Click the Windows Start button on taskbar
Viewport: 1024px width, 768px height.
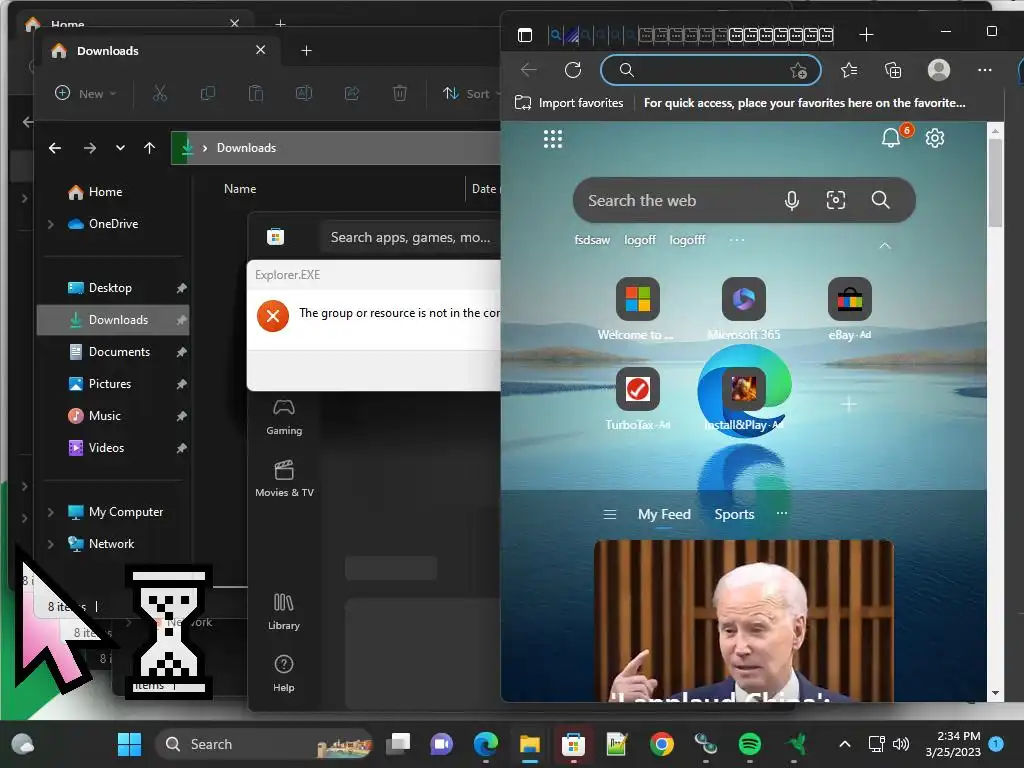point(129,744)
